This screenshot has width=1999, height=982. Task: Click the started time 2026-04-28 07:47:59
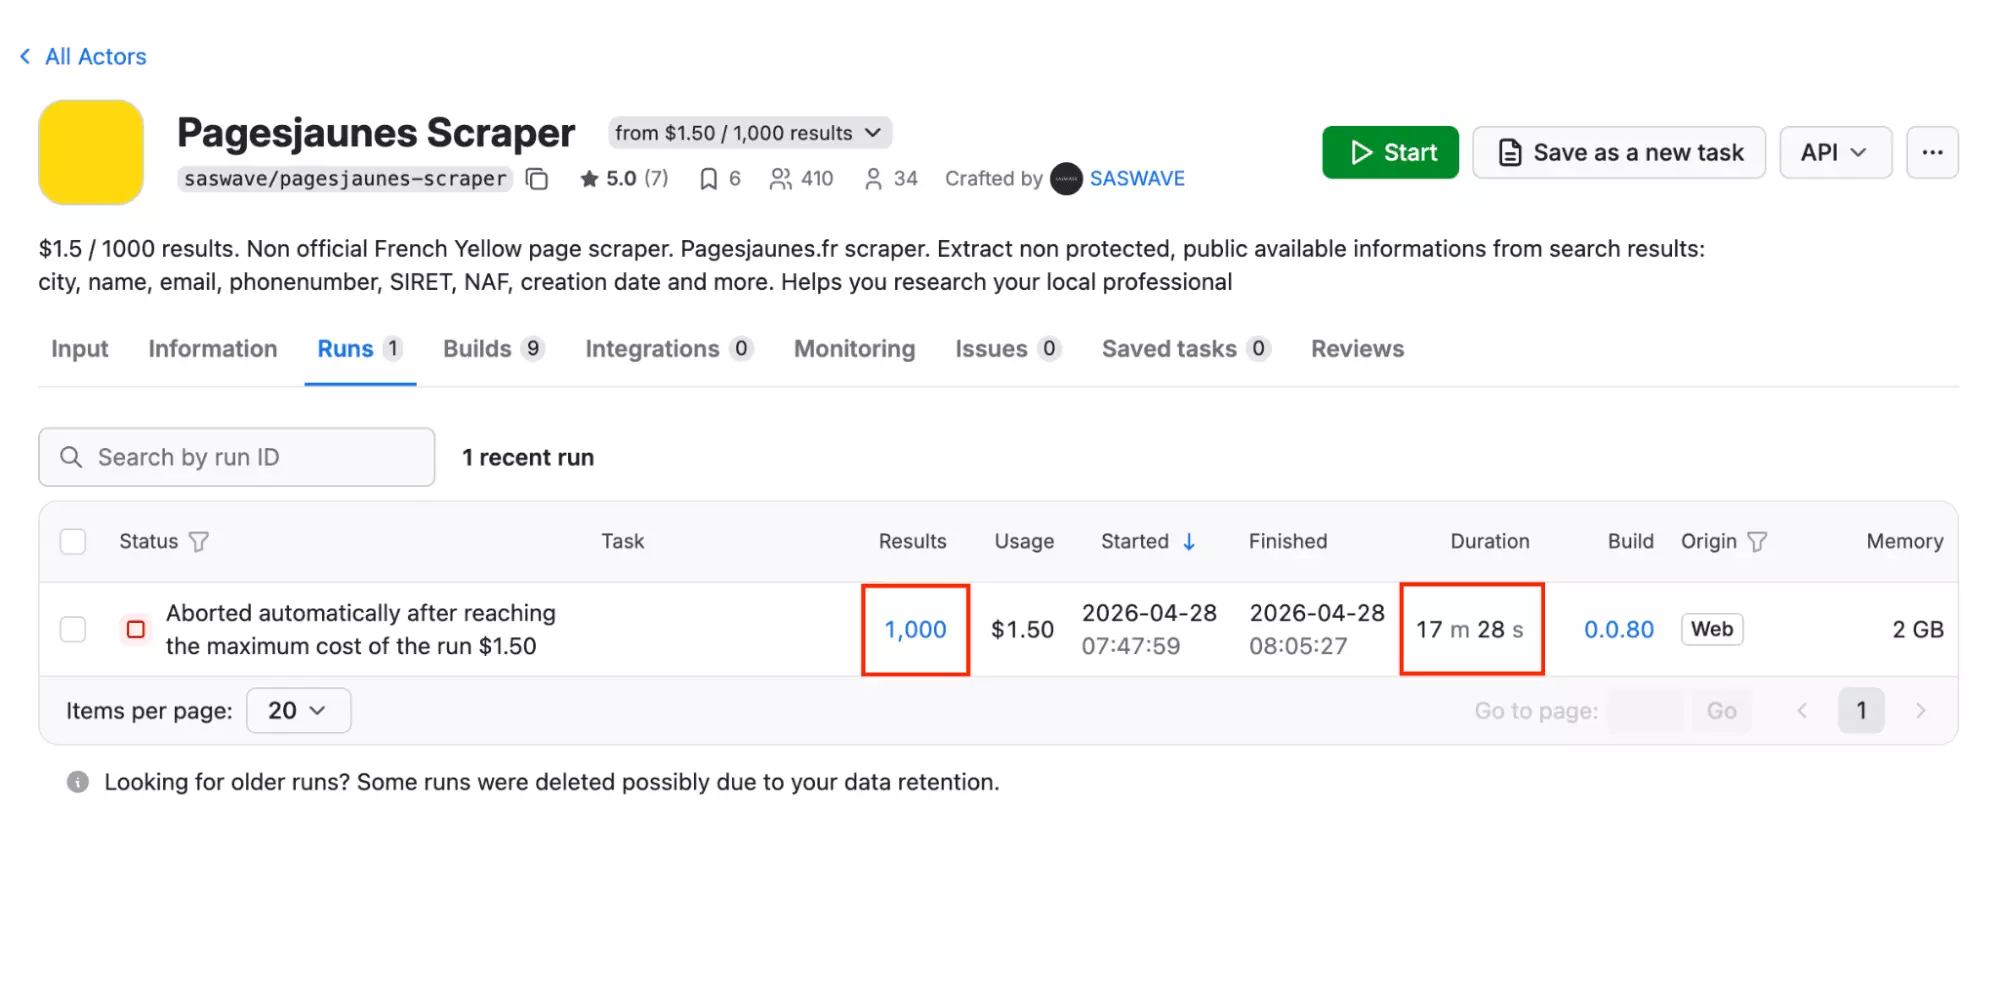(x=1149, y=630)
